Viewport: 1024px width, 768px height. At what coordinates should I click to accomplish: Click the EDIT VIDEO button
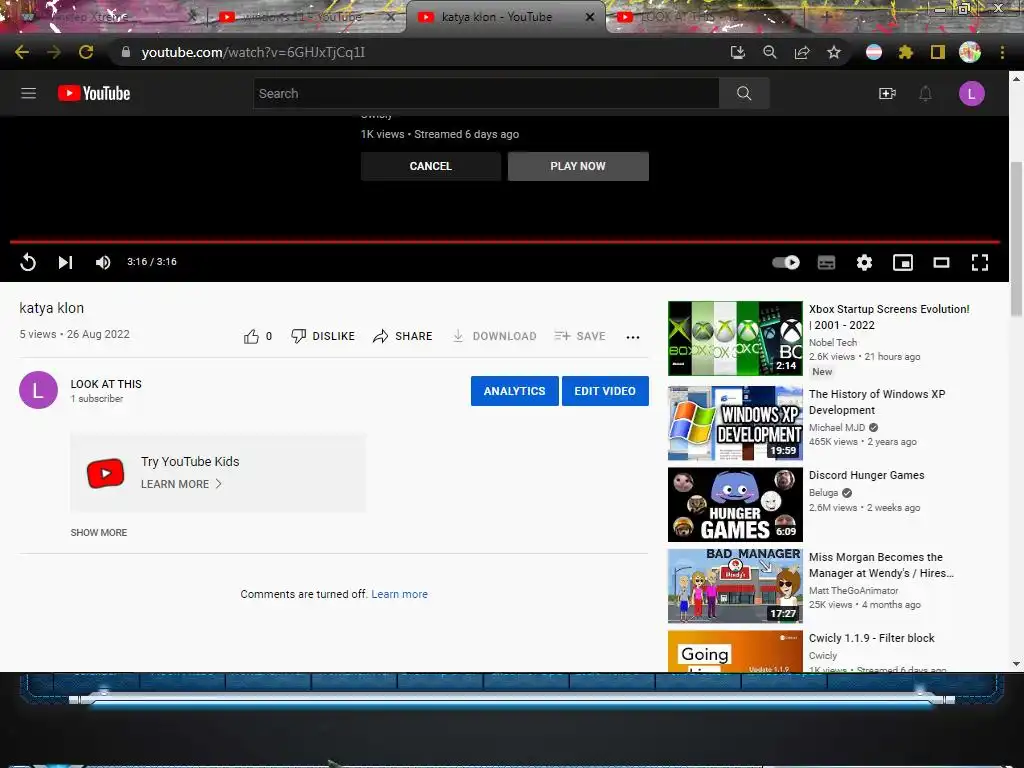pyautogui.click(x=605, y=391)
